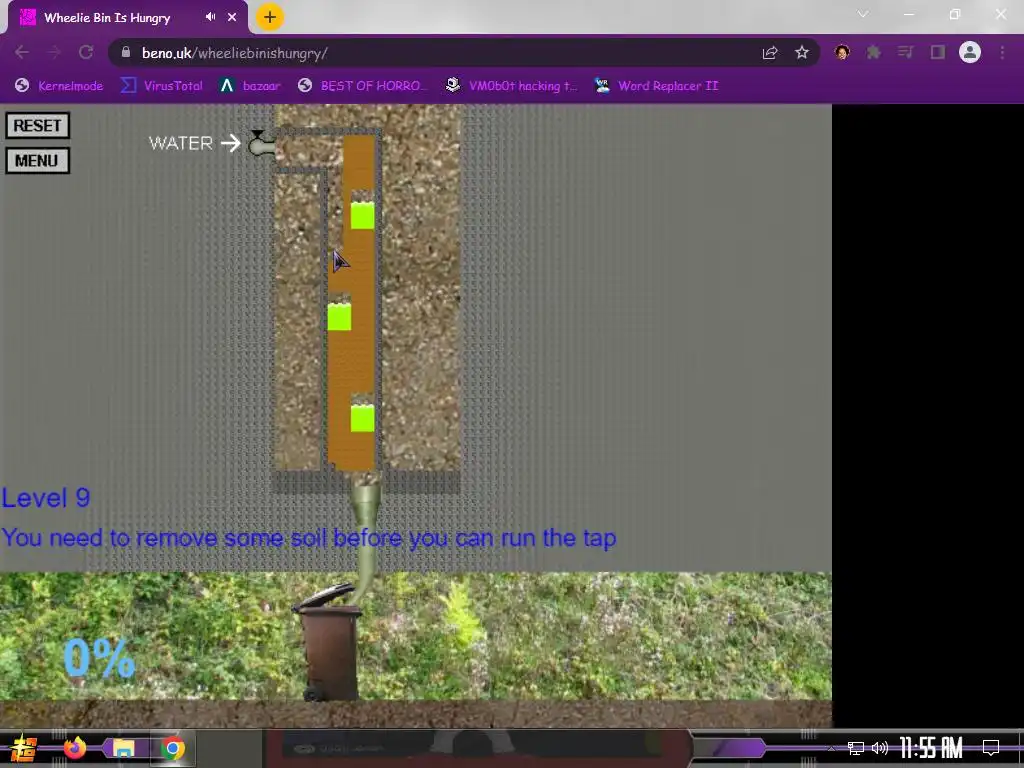Launch Firefox from the taskbar

pos(75,748)
